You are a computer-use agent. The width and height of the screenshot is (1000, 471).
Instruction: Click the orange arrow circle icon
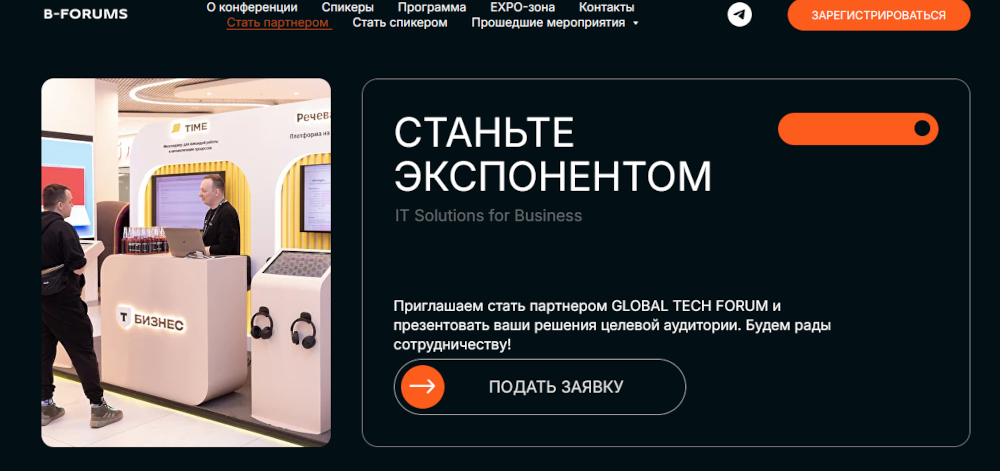tap(423, 387)
